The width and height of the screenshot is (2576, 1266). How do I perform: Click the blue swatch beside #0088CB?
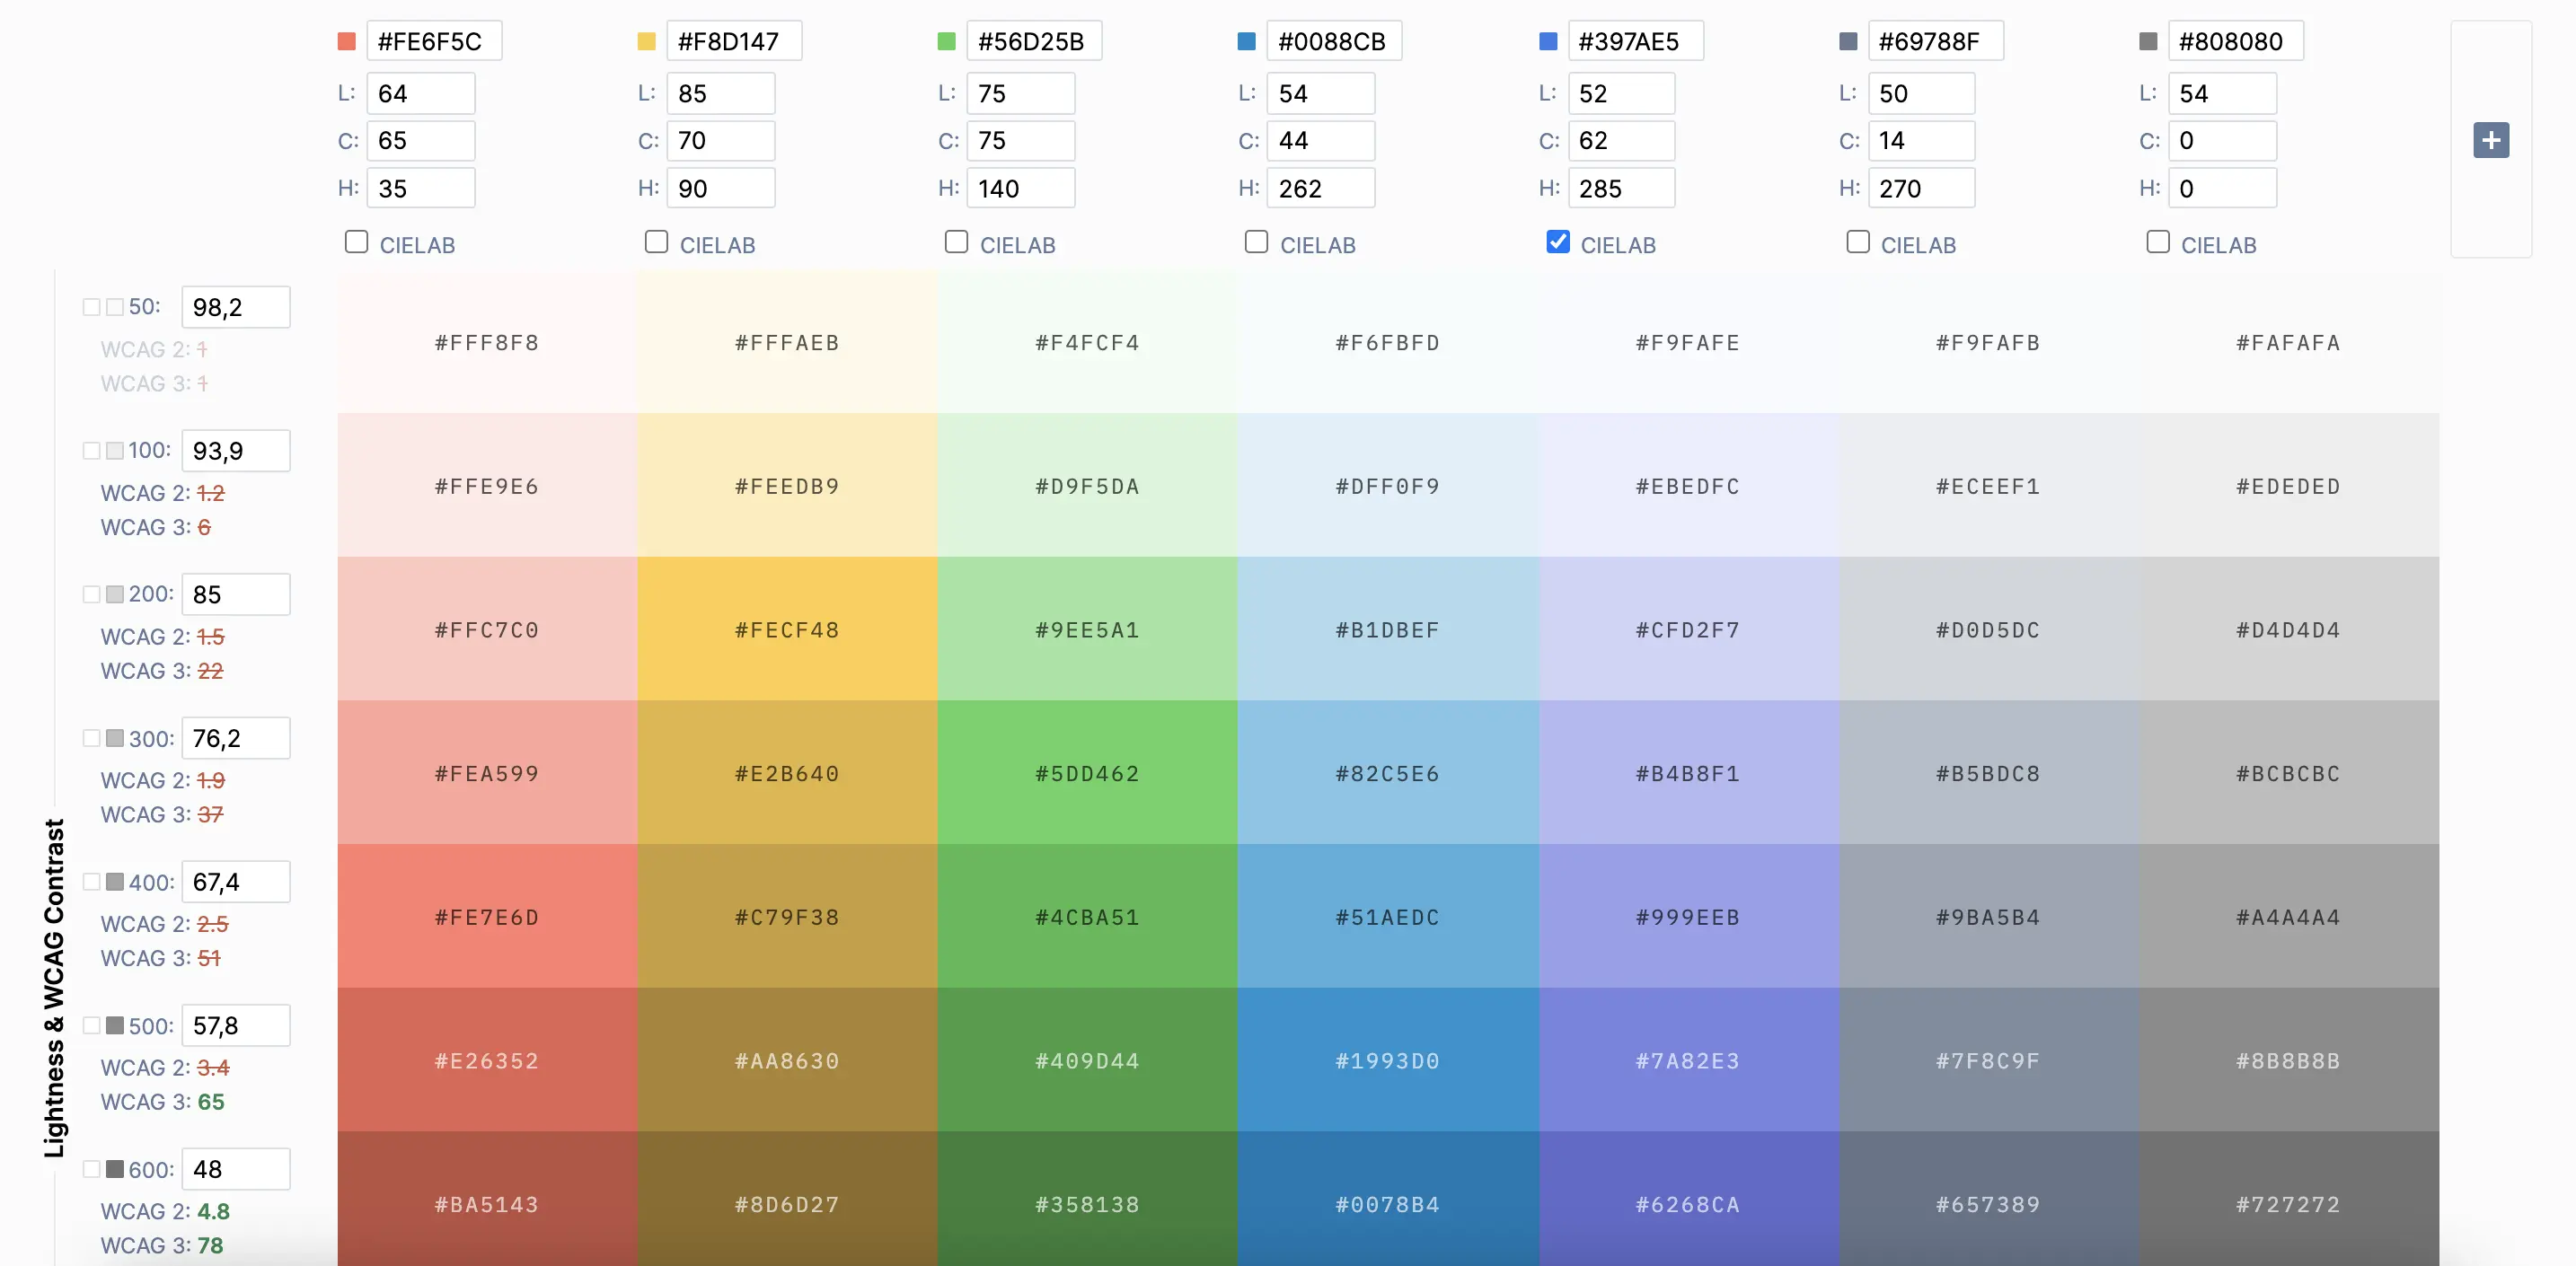1247,42
